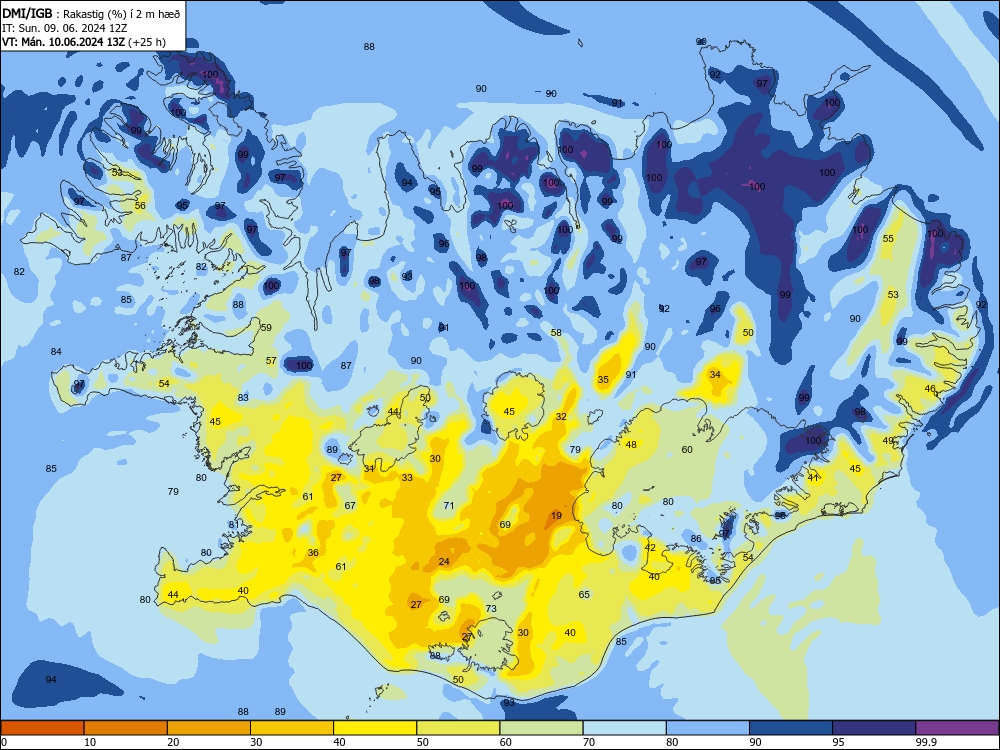Click the 60–70 pale green legend swatch
This screenshot has height=750, width=1000.
[541, 728]
